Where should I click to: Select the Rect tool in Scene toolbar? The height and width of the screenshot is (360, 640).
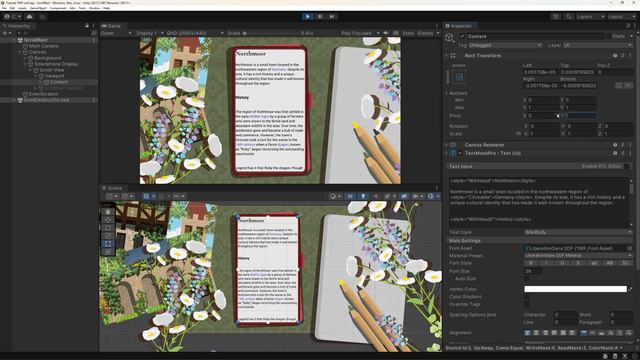click(108, 244)
